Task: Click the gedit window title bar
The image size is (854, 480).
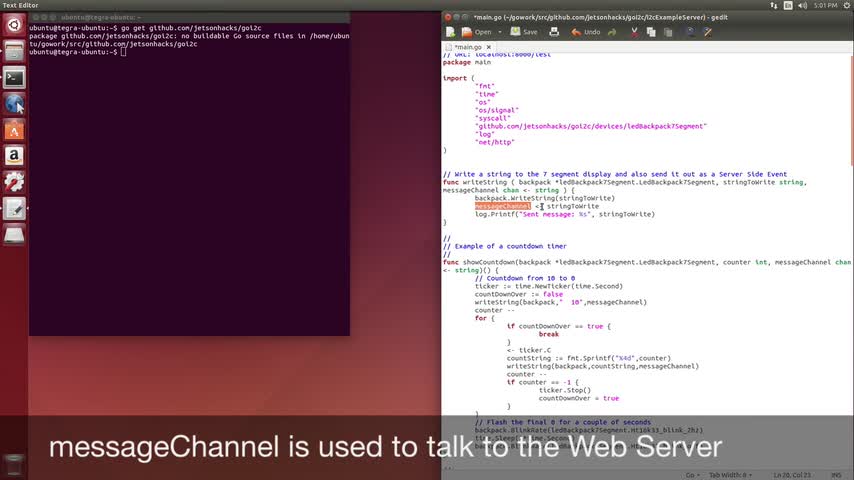Action: pos(648,17)
